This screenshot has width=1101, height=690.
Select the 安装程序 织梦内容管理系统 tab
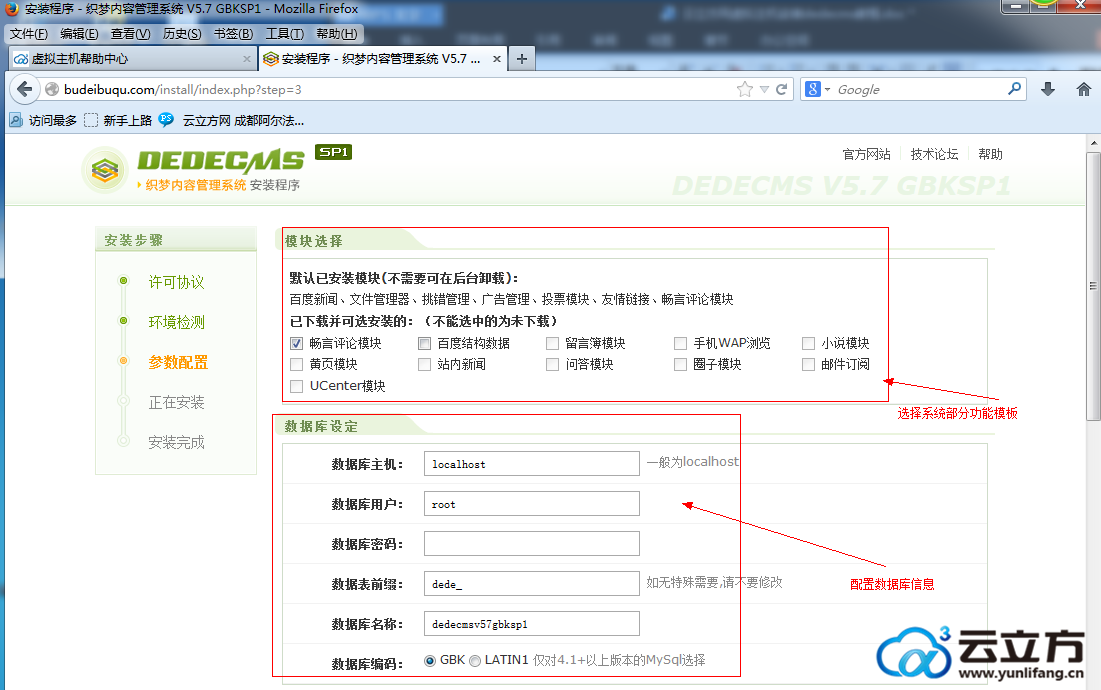click(382, 59)
